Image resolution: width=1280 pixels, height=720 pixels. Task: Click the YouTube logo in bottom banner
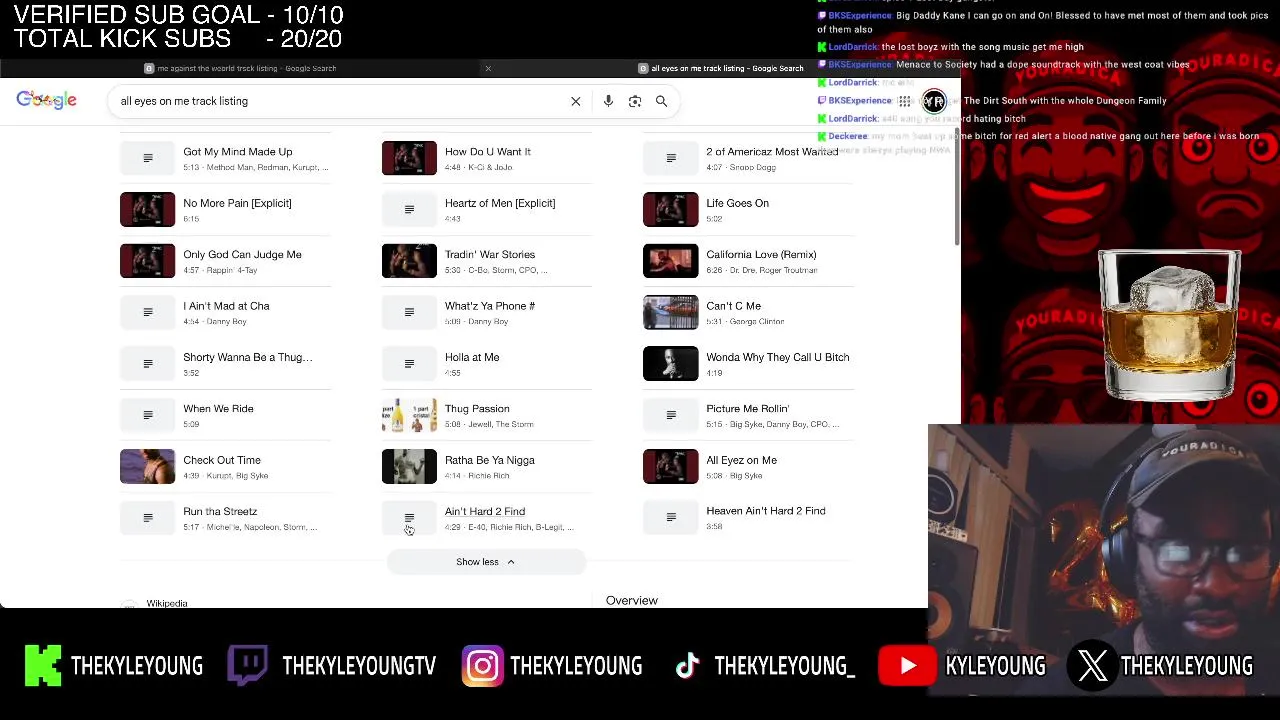pos(906,666)
